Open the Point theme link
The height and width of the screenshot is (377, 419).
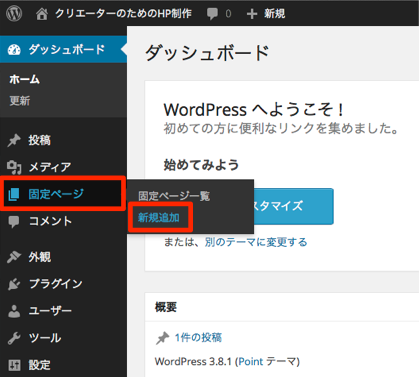click(x=251, y=362)
